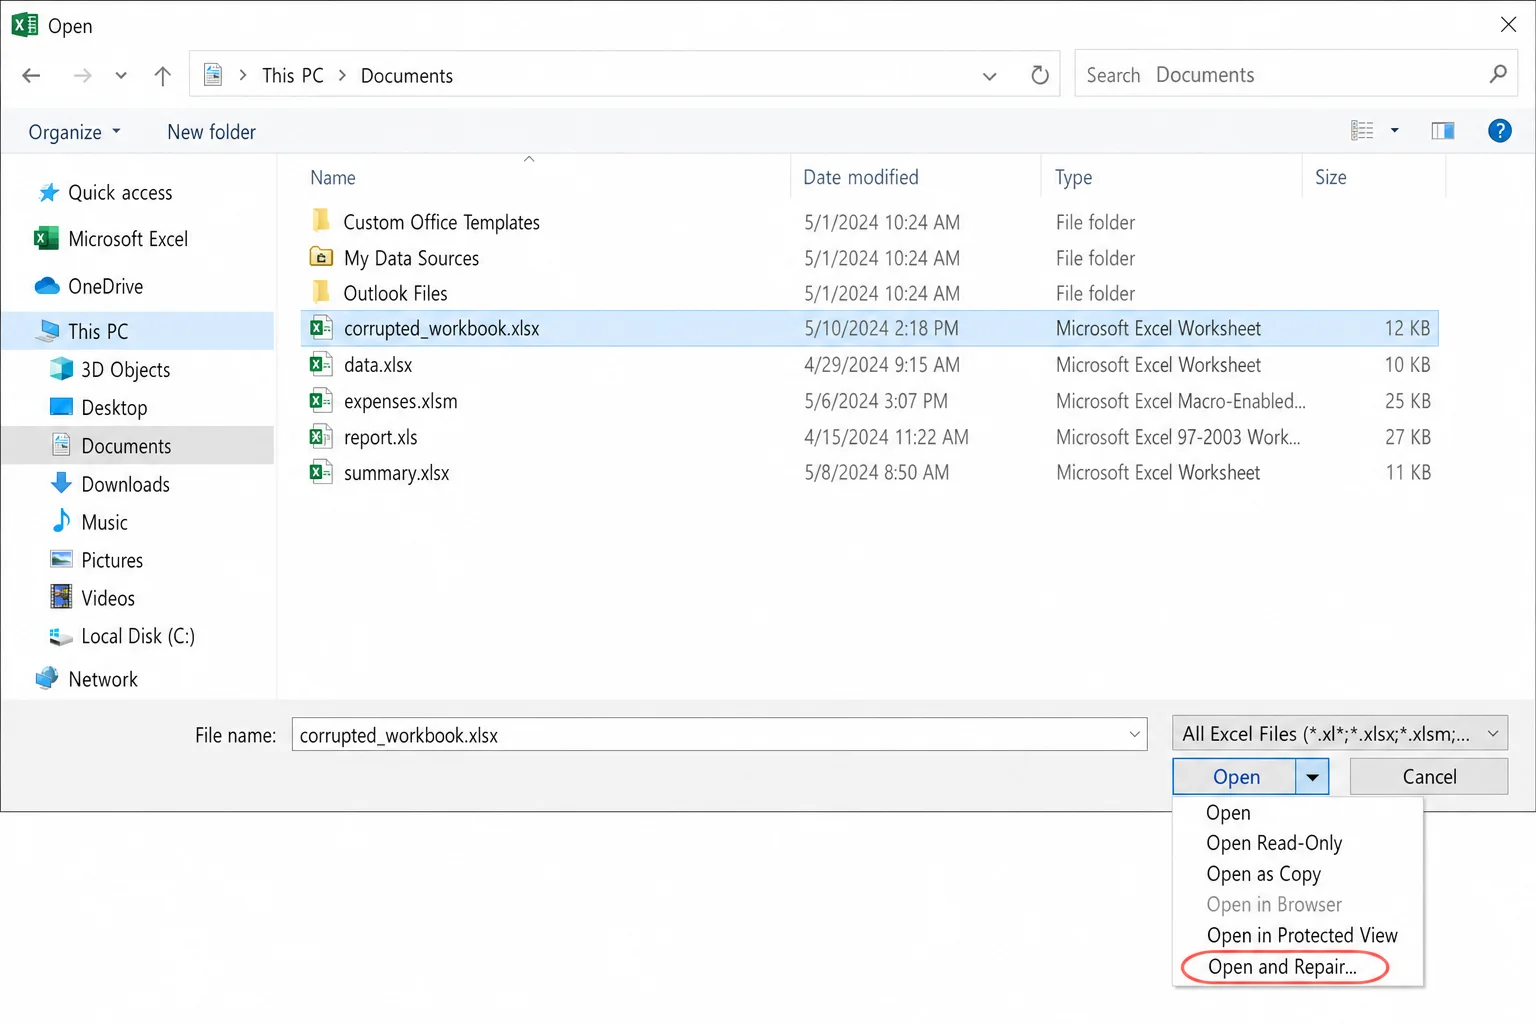Click the Back navigation arrow

coord(31,75)
